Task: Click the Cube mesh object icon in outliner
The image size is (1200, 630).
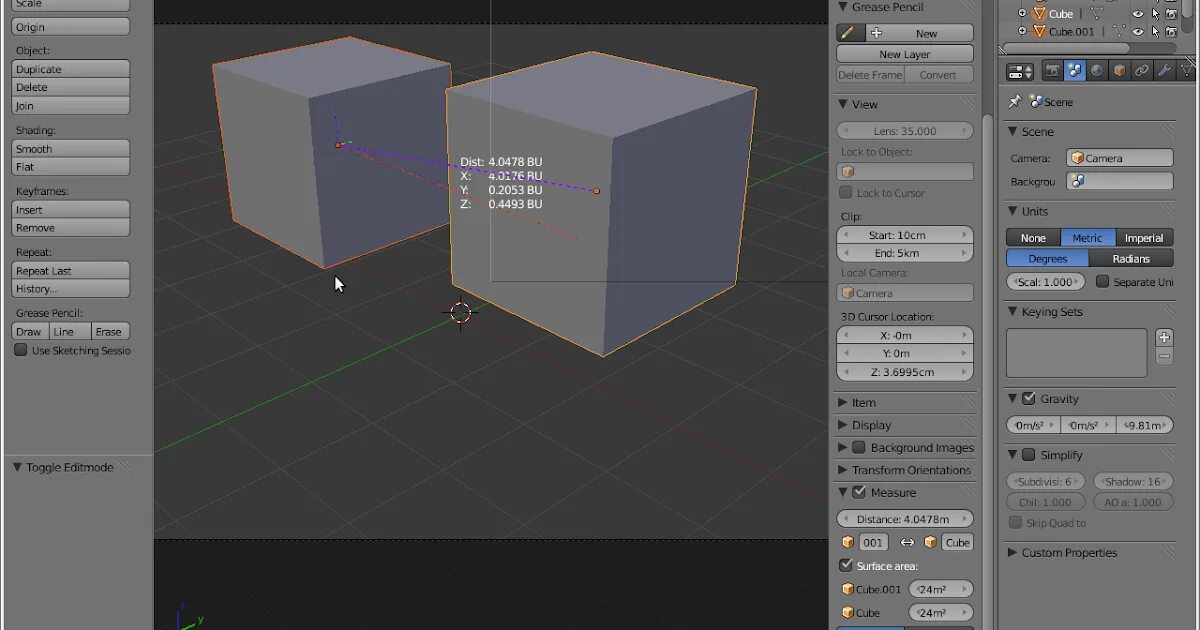Action: click(1039, 13)
